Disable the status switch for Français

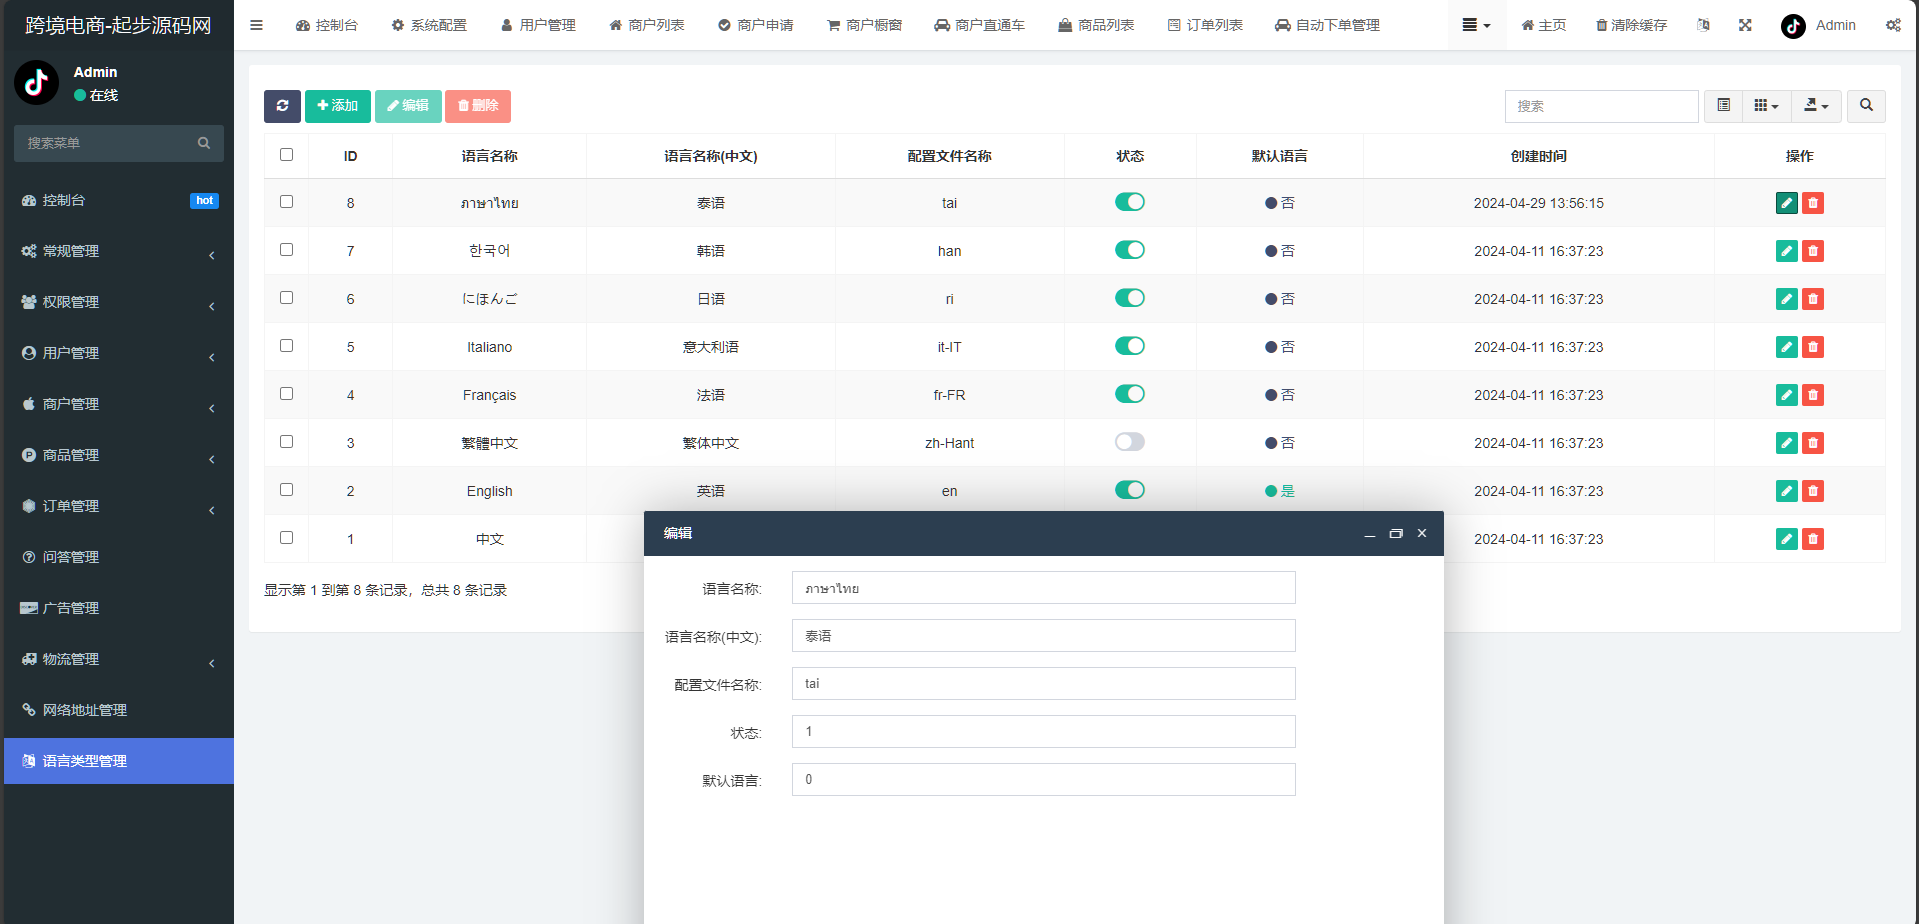pos(1129,394)
